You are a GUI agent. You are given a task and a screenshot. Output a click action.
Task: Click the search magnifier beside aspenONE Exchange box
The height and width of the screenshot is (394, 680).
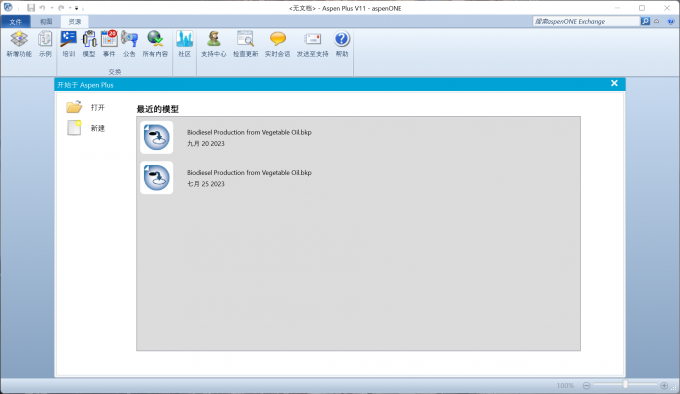point(645,21)
